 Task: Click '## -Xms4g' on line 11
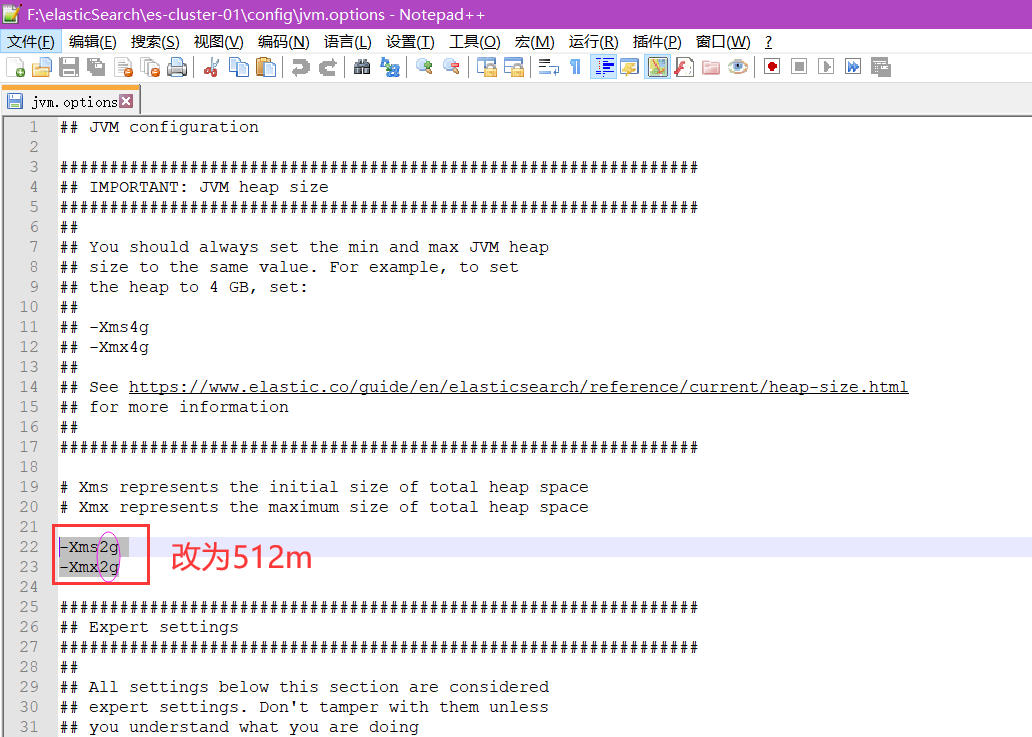pos(105,327)
